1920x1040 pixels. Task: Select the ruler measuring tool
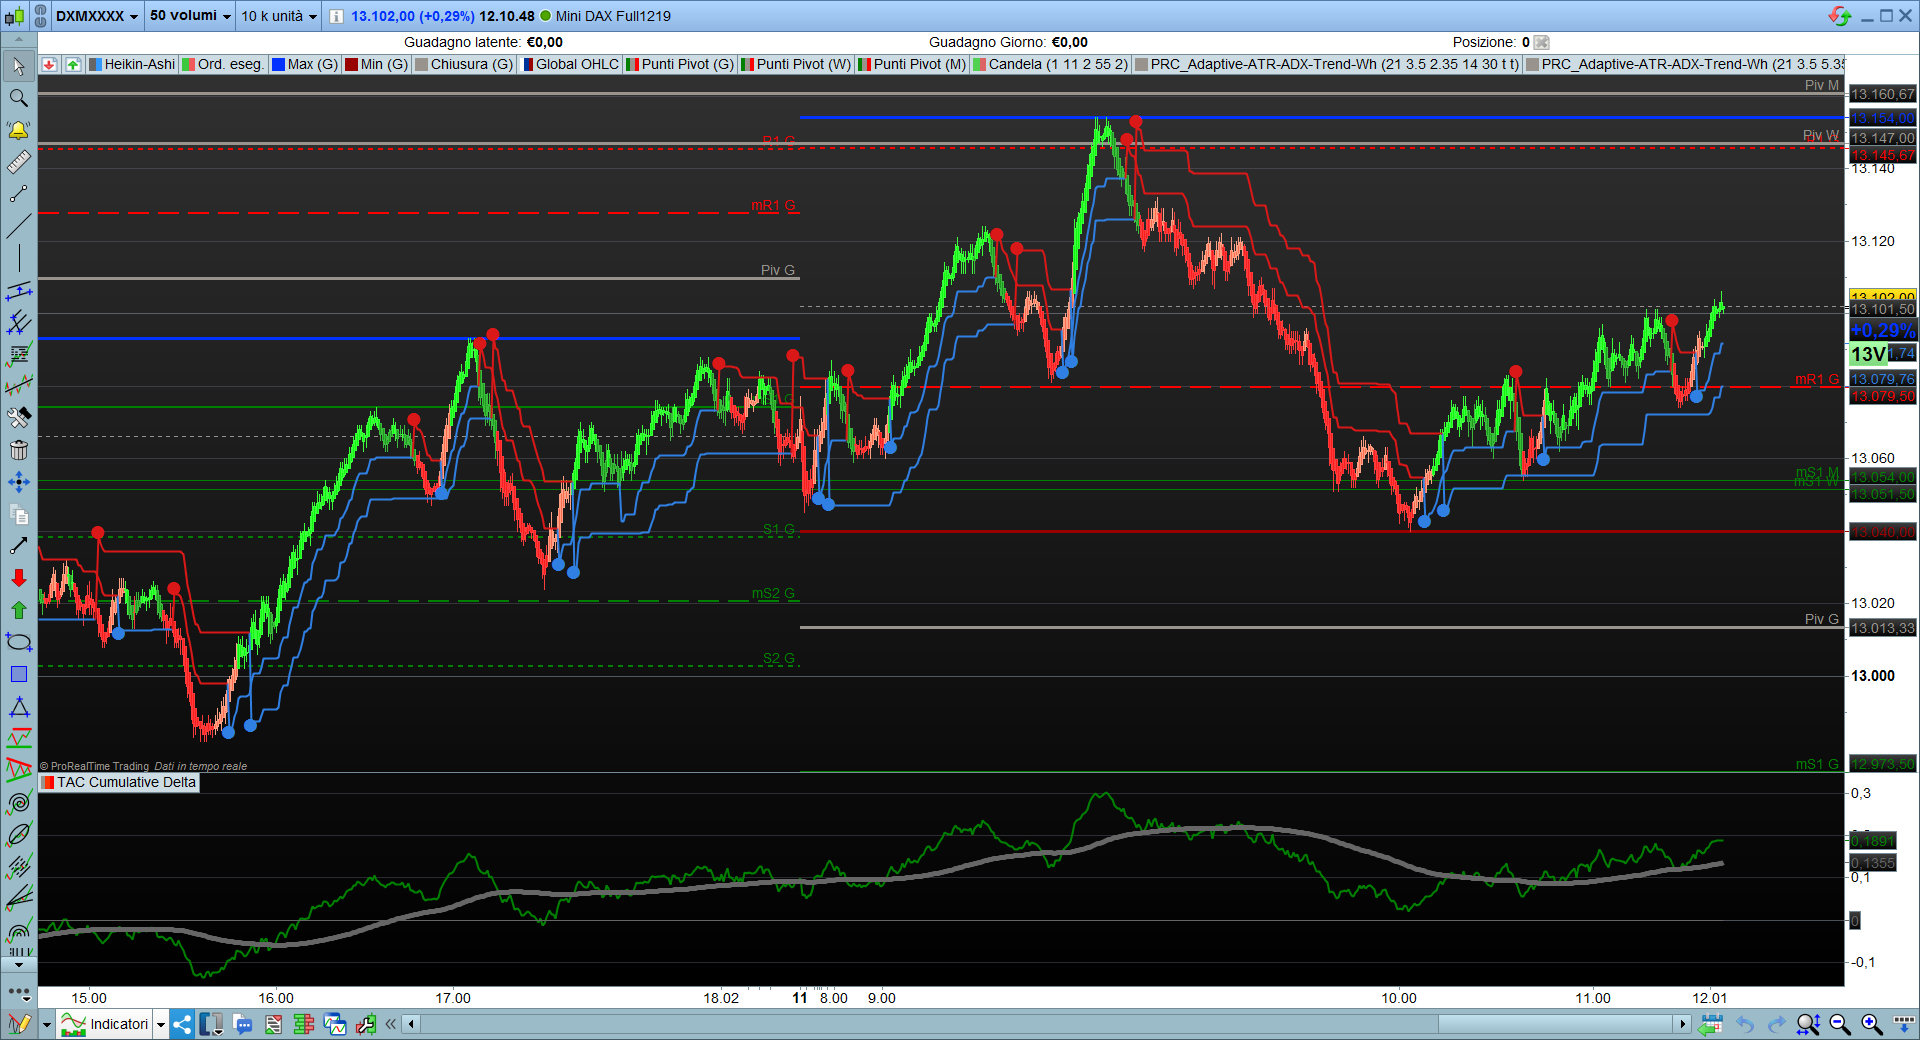click(18, 162)
